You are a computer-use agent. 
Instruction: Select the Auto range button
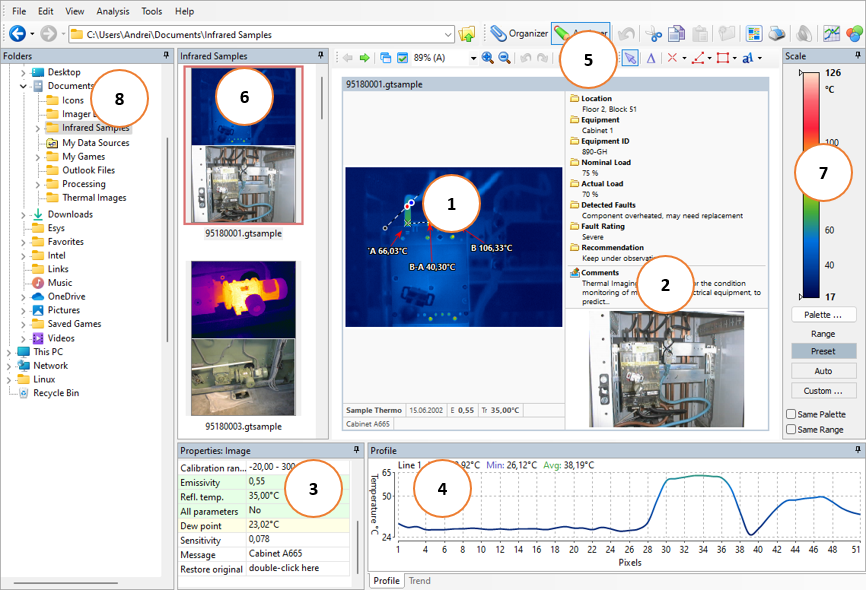tap(823, 371)
